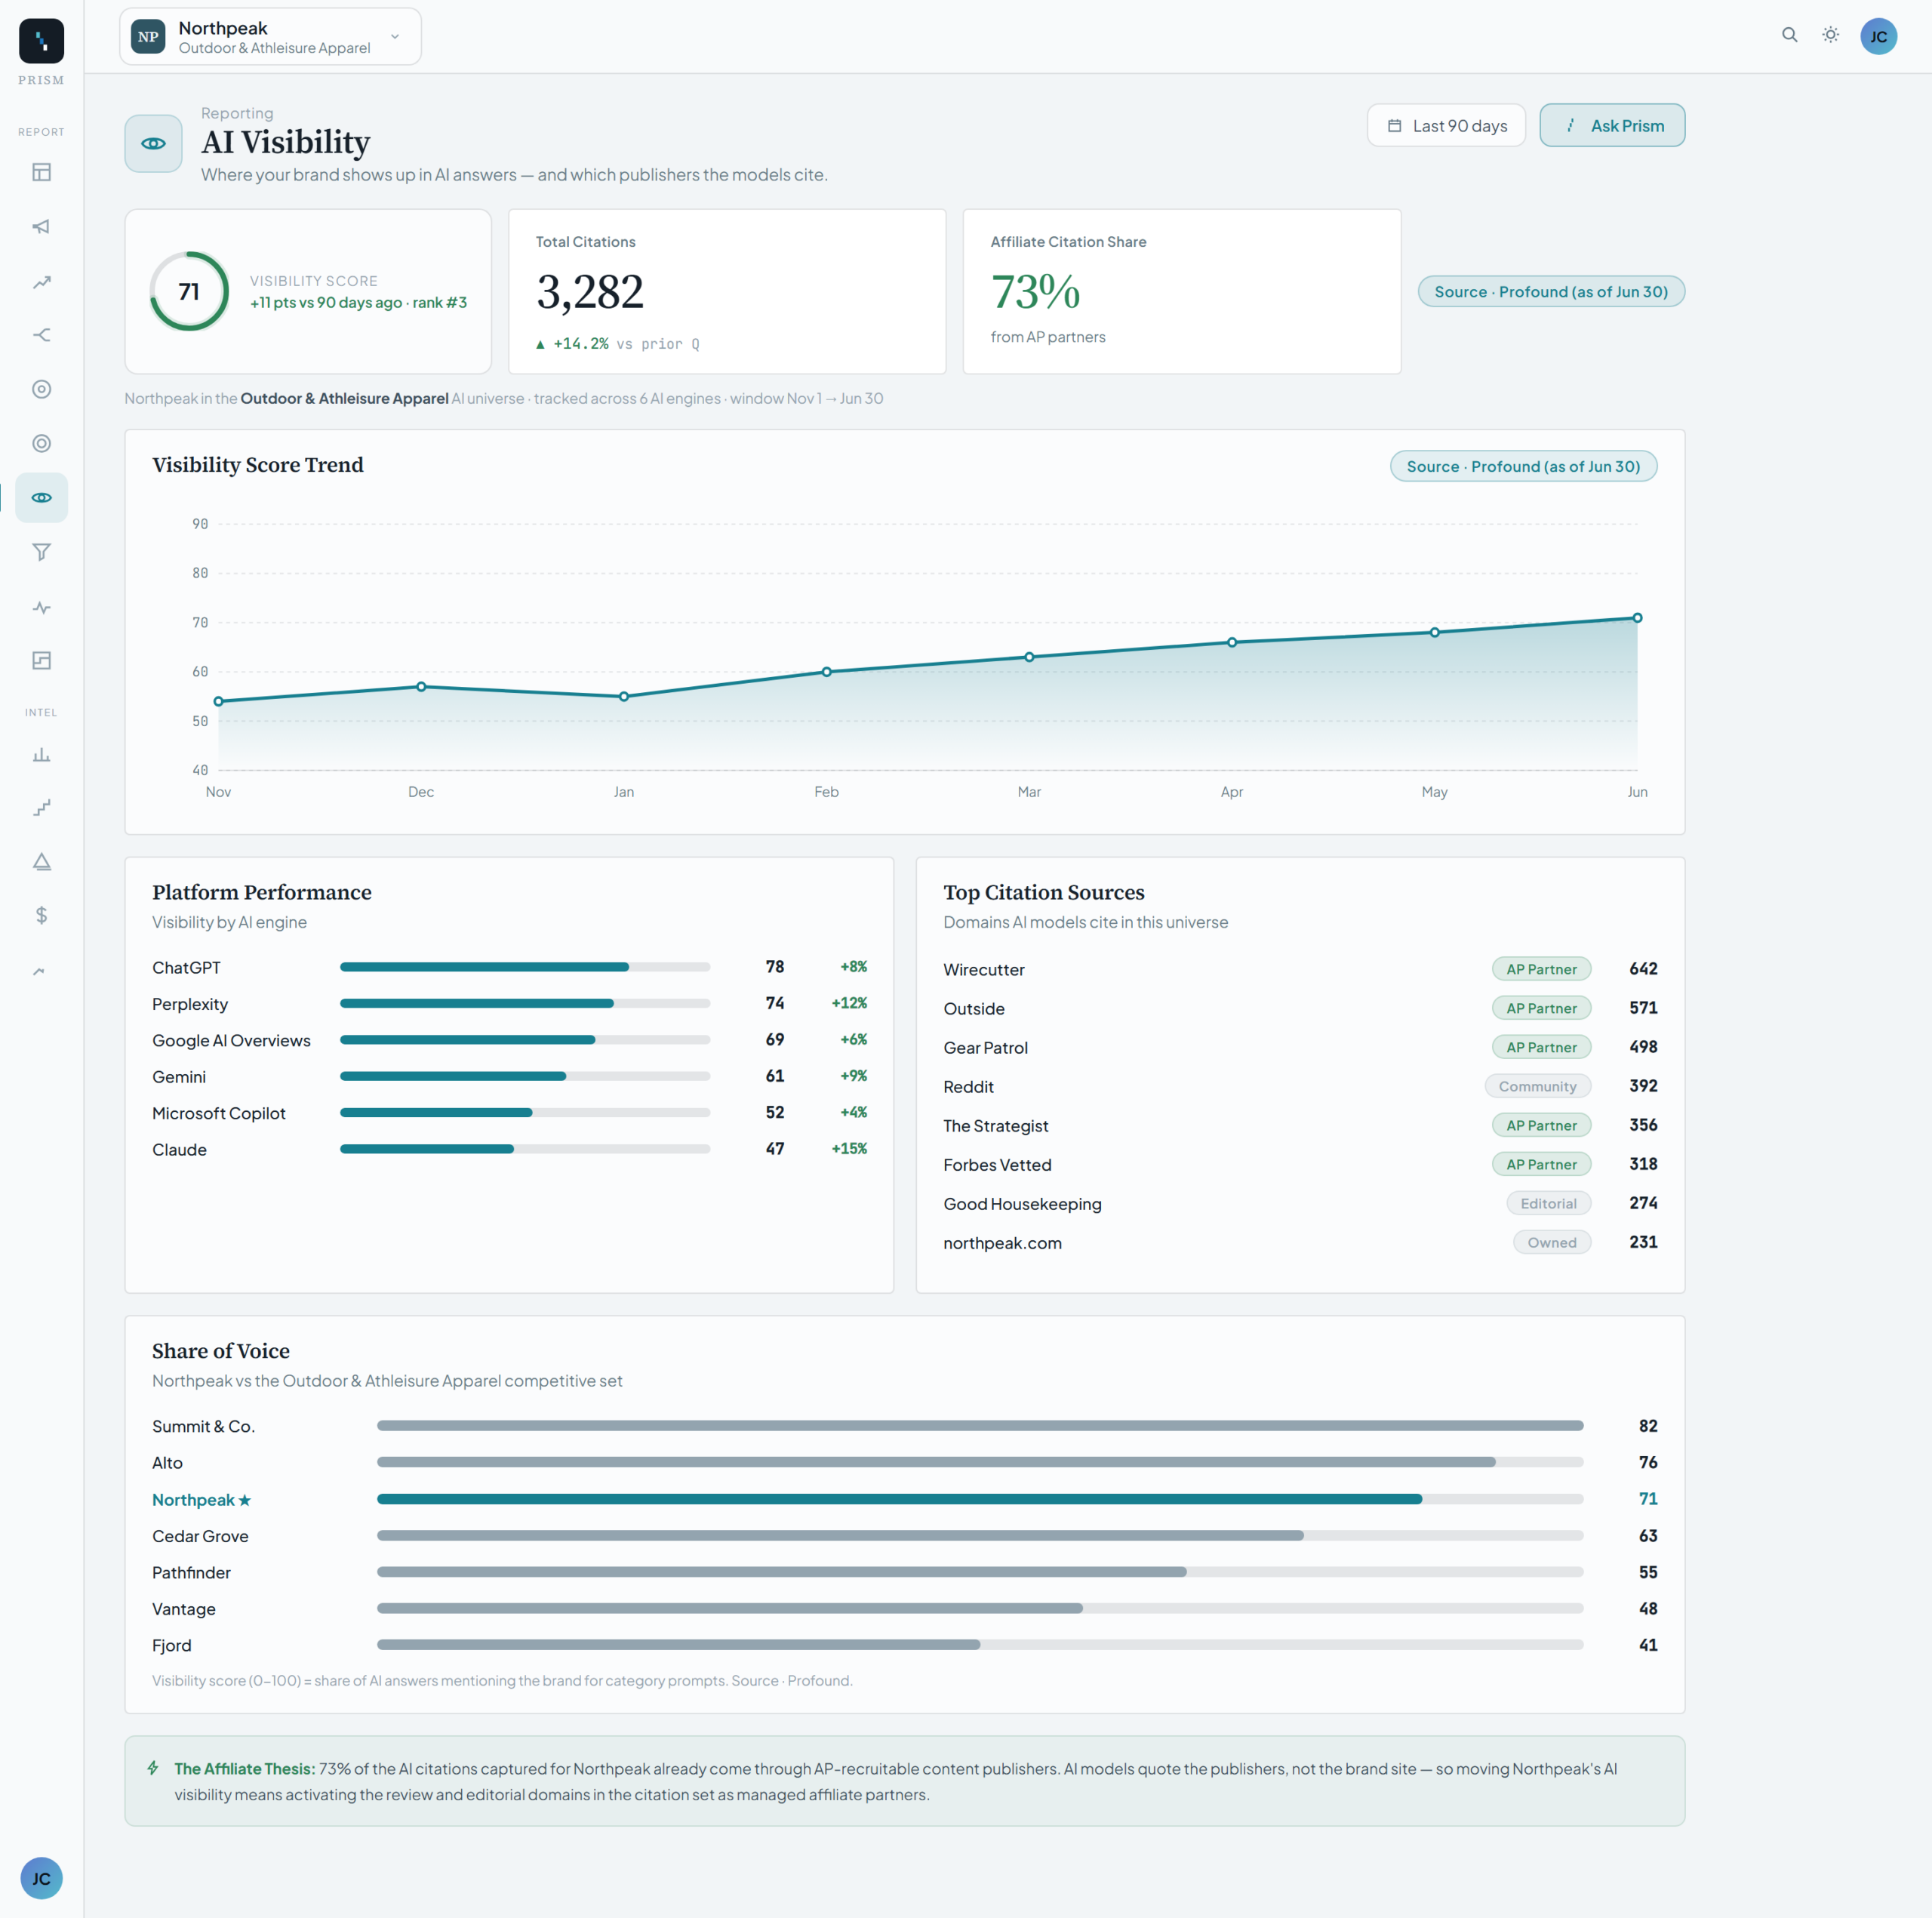Open the target icon with center dot

coord(41,389)
